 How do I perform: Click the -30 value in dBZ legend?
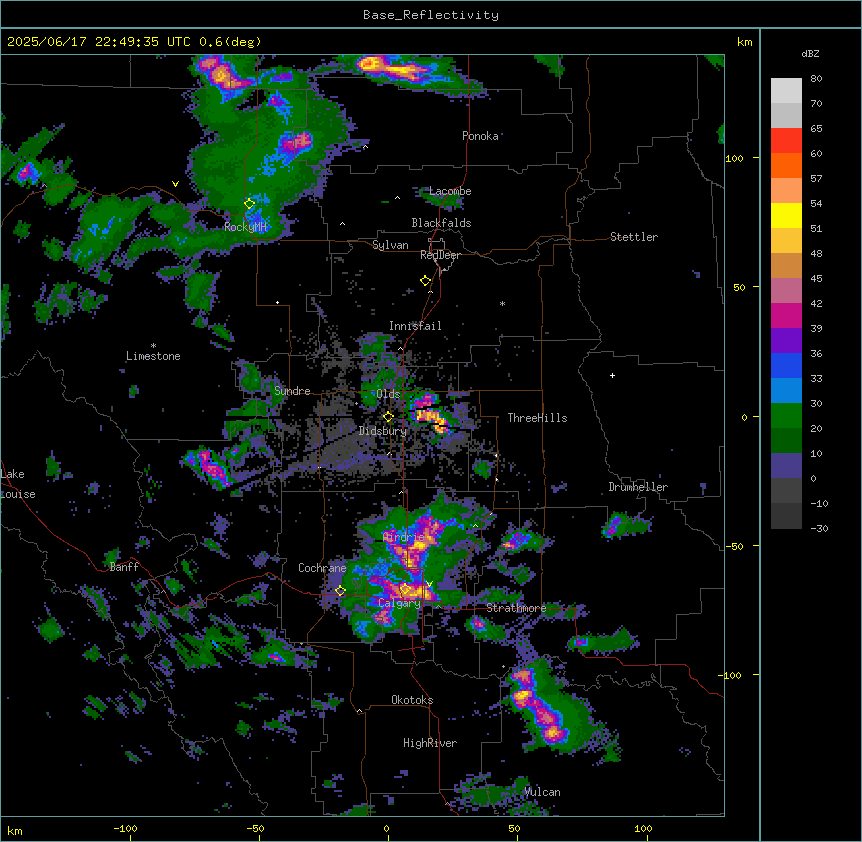(819, 529)
